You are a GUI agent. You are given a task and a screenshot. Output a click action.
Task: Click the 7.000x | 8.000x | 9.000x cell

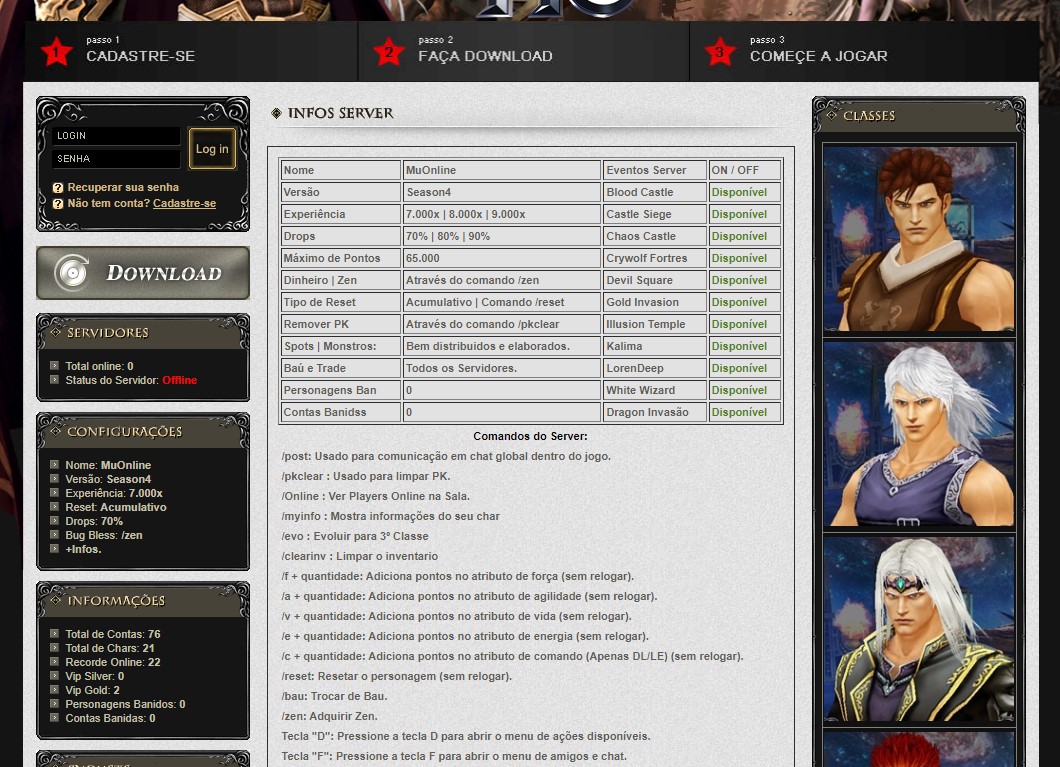tap(502, 214)
